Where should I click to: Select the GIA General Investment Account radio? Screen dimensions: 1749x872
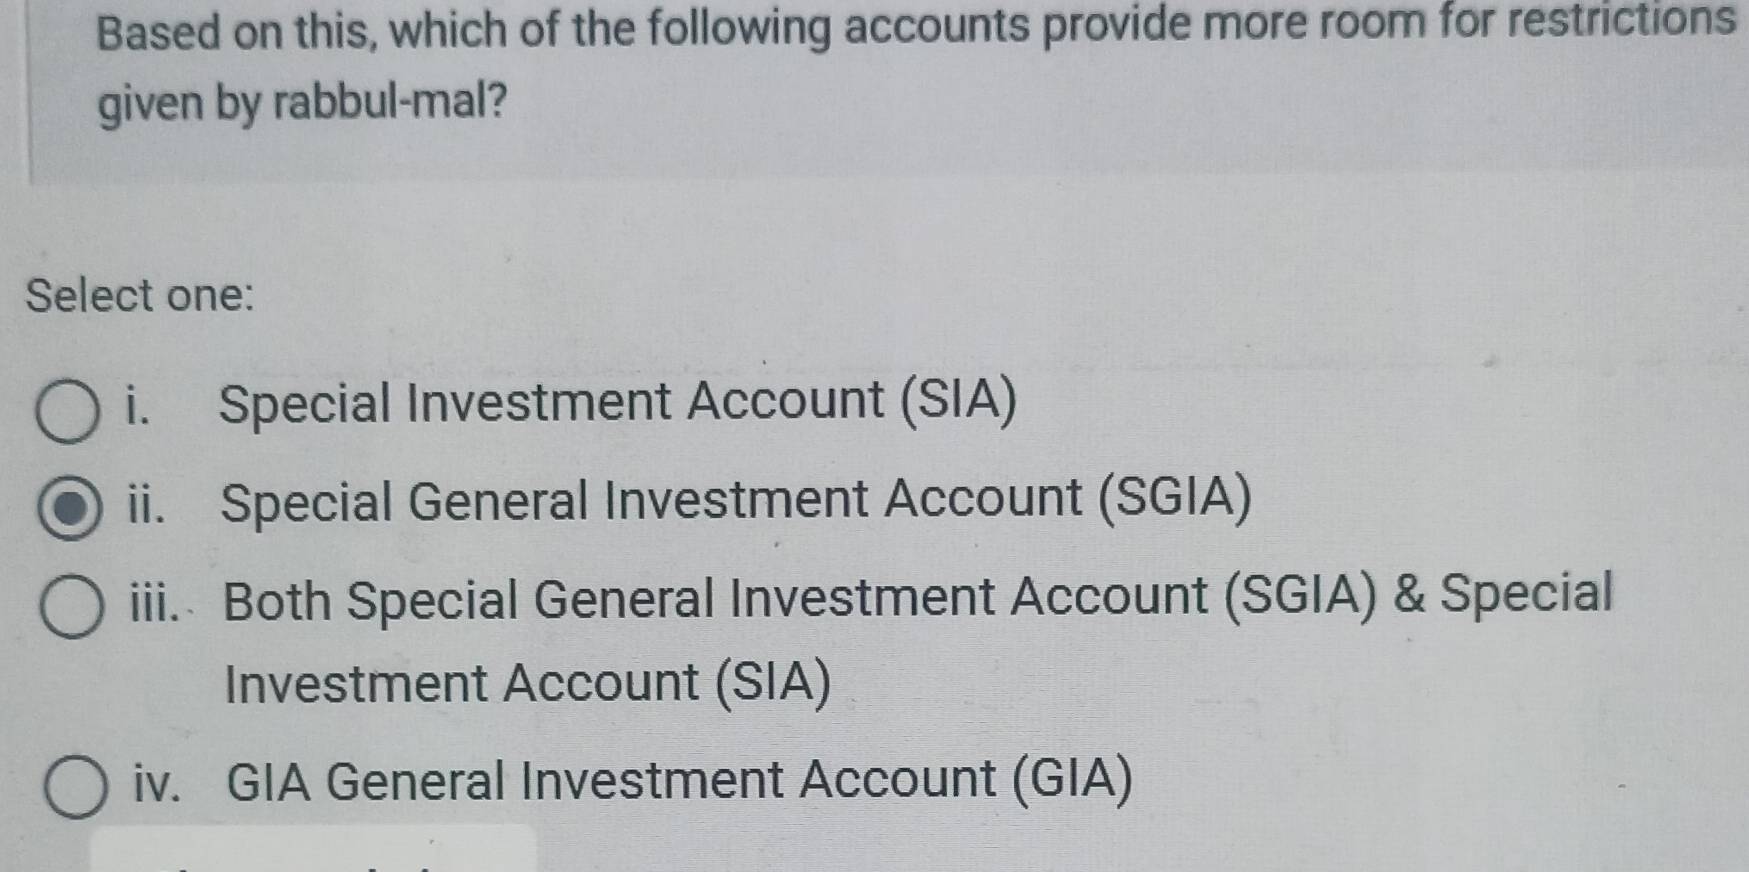click(76, 787)
